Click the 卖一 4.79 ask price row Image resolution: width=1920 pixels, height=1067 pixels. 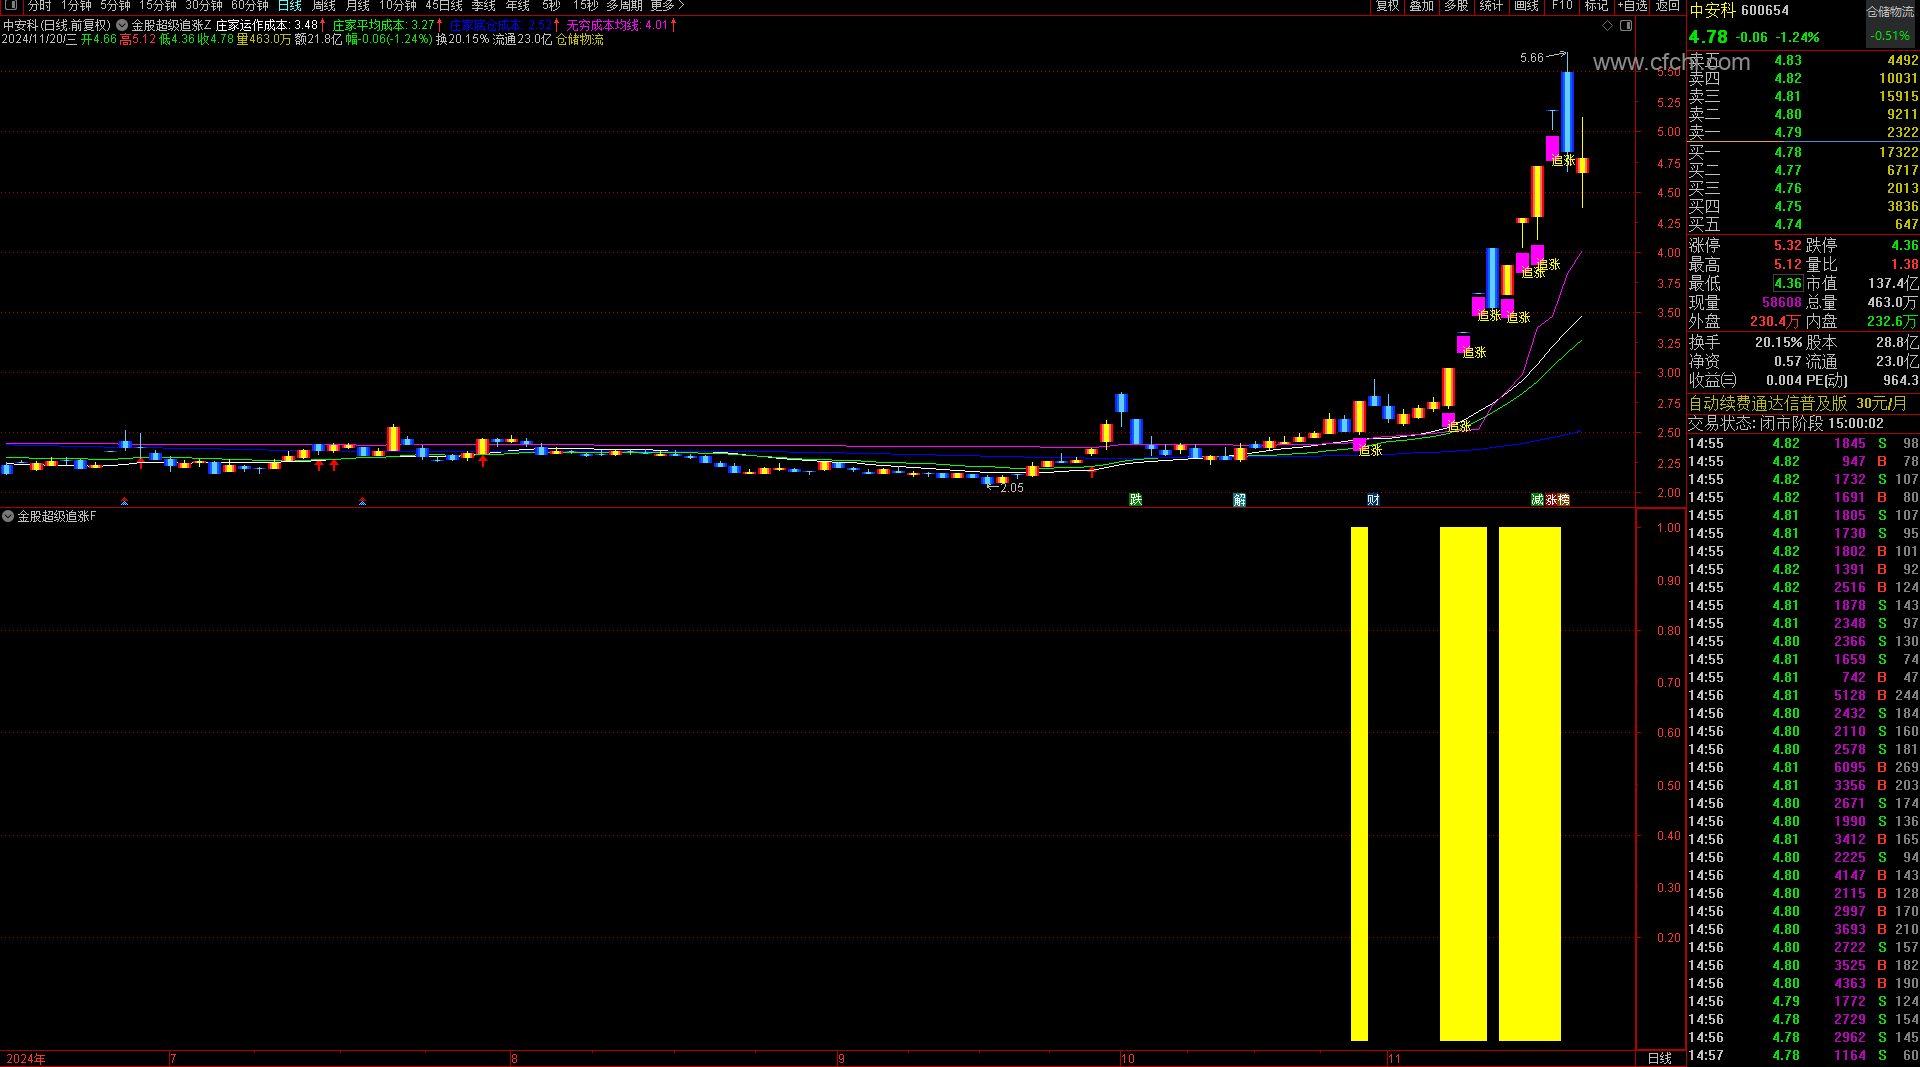pyautogui.click(x=1803, y=132)
